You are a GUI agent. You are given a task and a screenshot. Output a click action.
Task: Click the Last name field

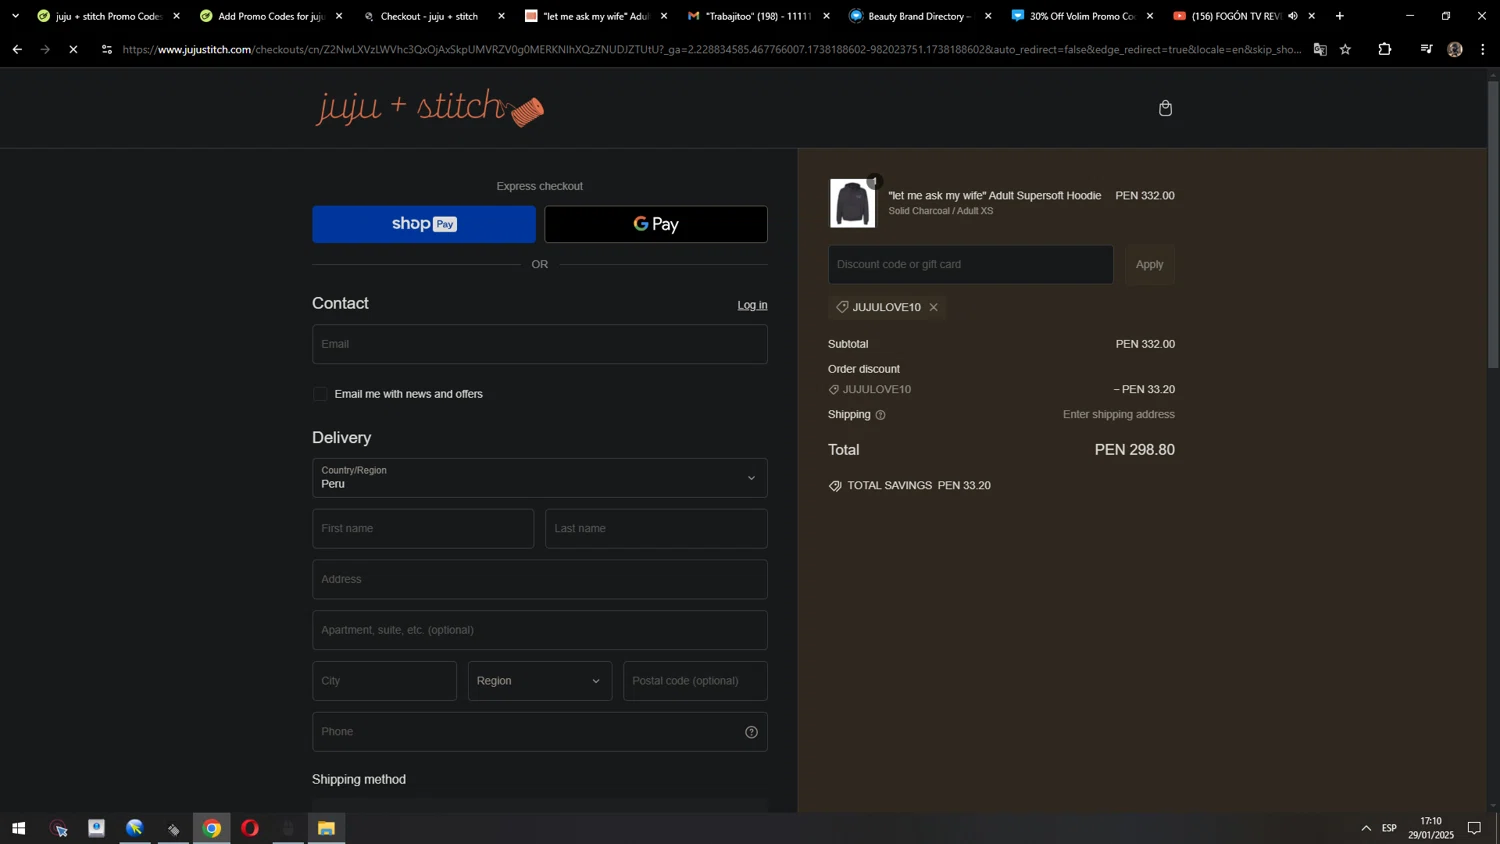click(x=656, y=528)
